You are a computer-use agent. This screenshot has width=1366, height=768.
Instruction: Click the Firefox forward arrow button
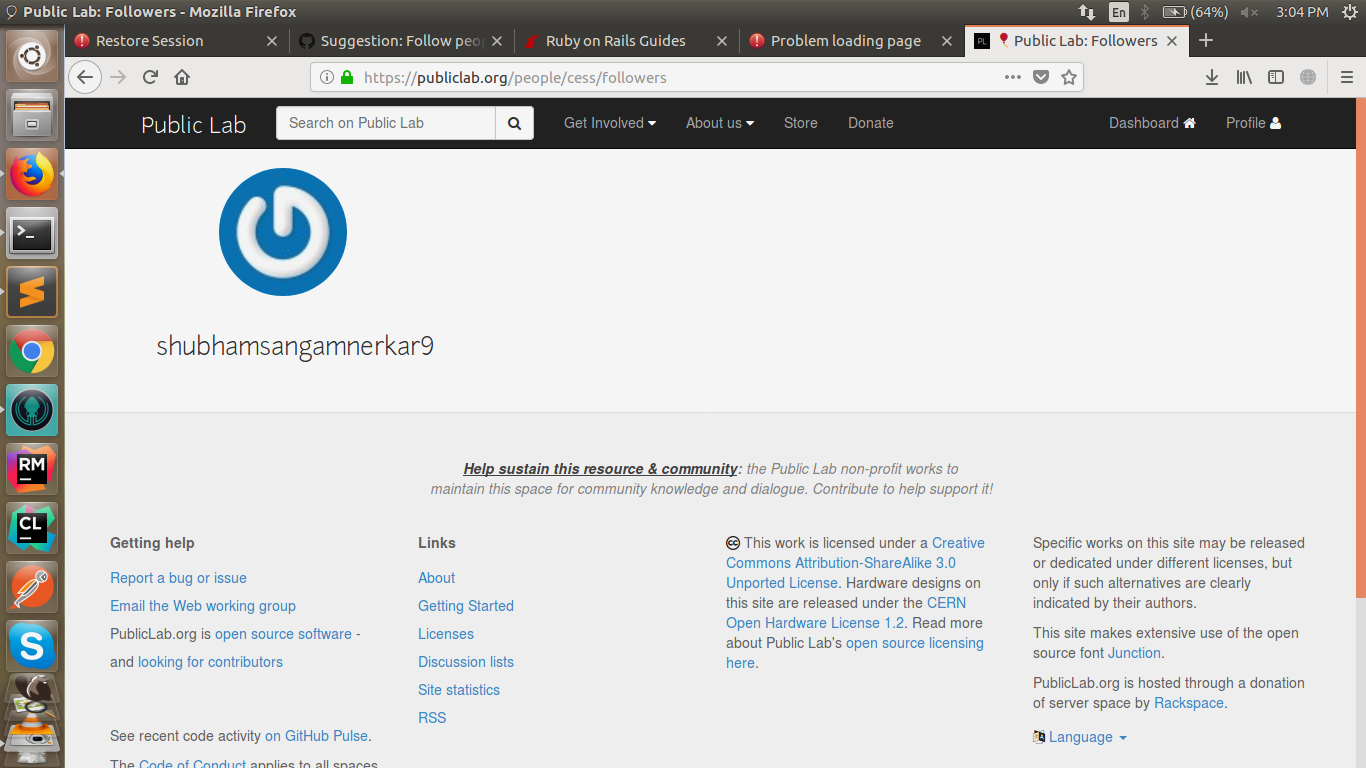tap(118, 77)
